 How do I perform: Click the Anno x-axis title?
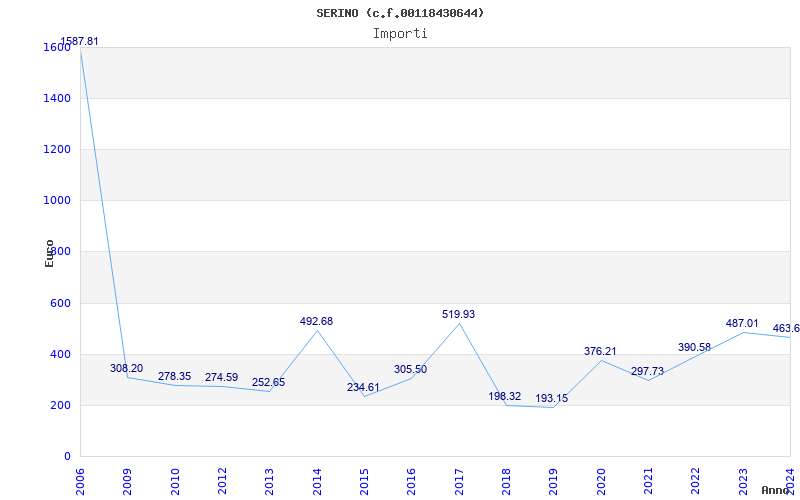point(775,490)
